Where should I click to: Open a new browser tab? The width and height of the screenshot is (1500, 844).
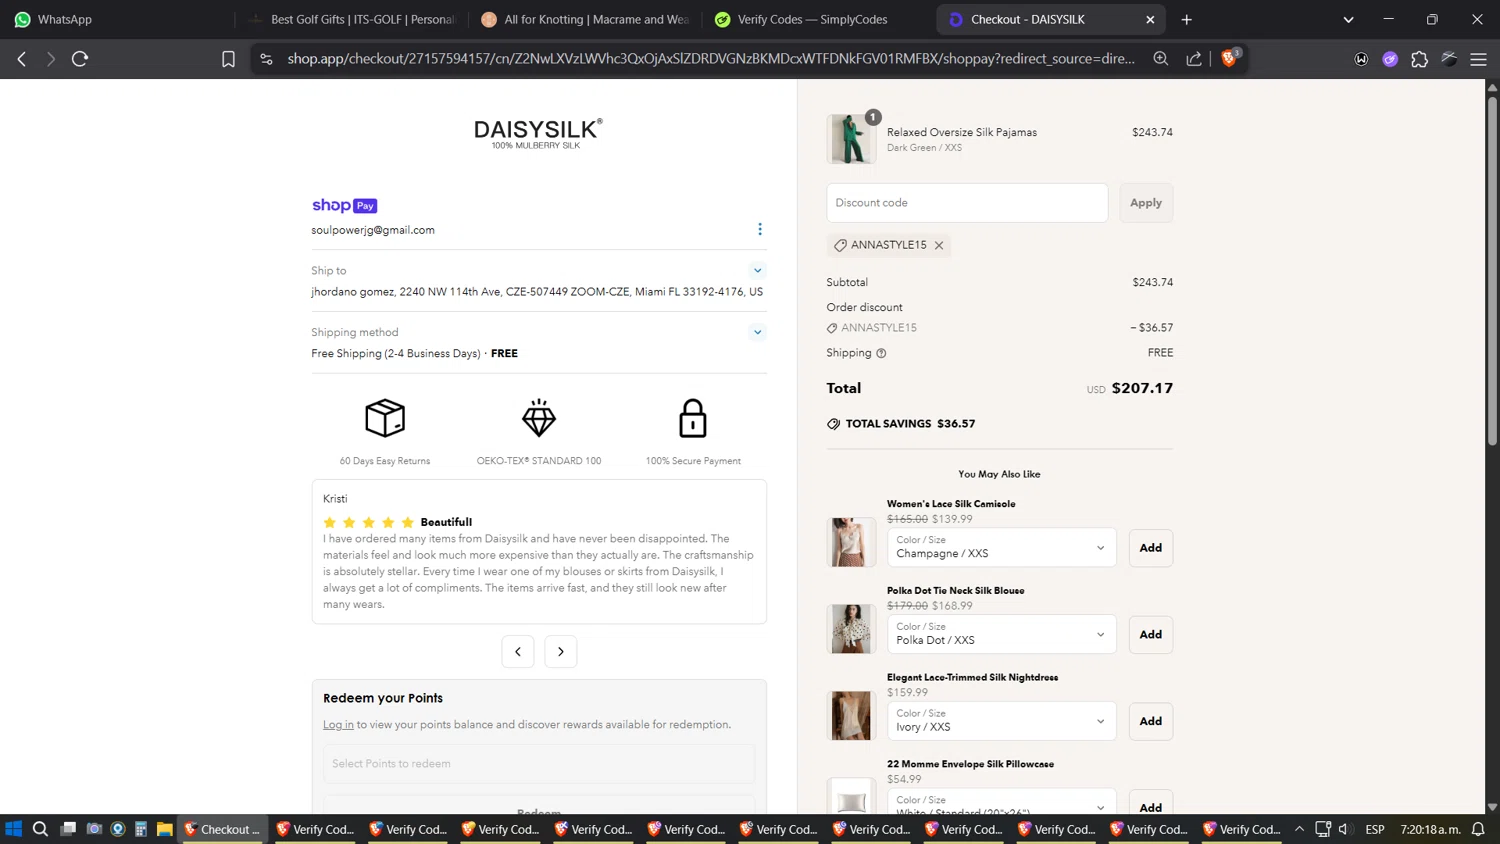[x=1186, y=19]
